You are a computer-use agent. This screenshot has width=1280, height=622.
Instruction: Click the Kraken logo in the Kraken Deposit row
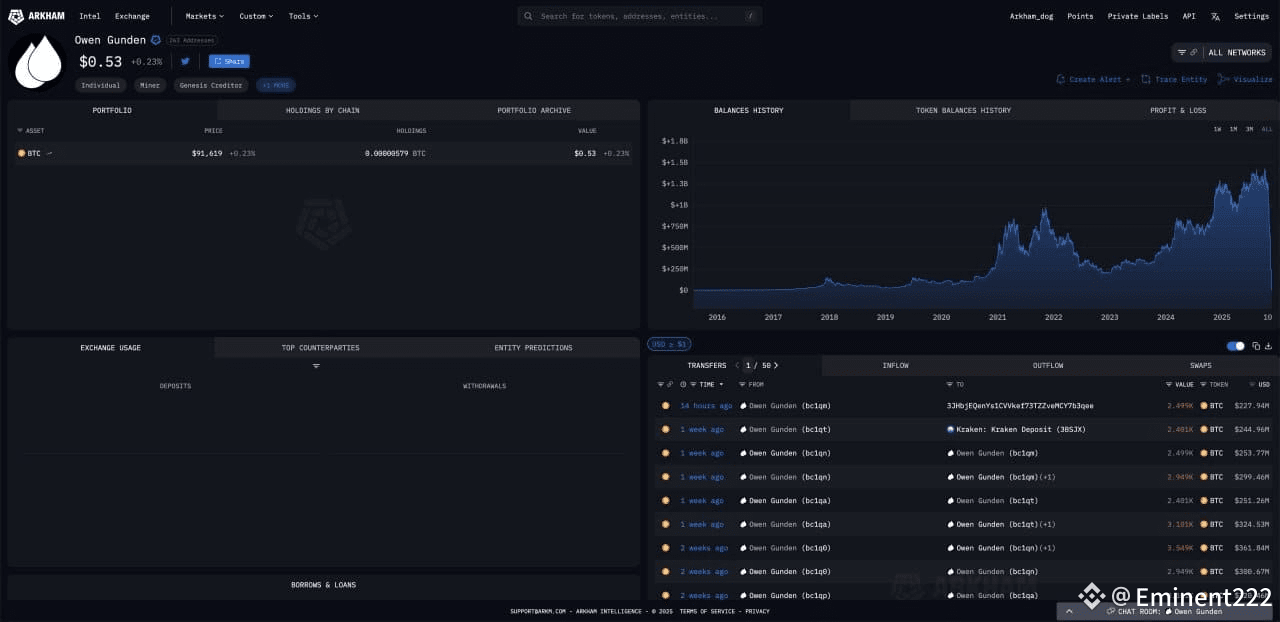coord(950,429)
